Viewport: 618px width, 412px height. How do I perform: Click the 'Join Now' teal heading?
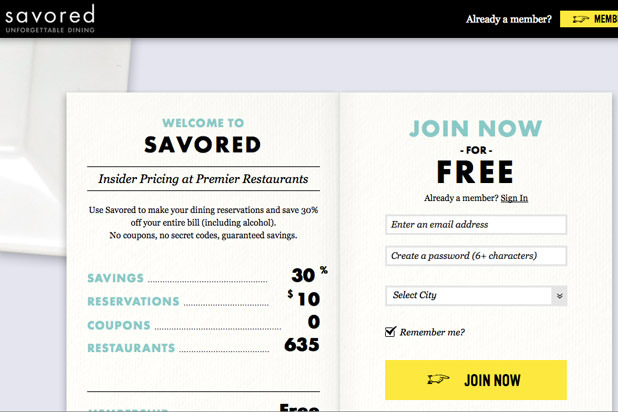click(x=476, y=129)
